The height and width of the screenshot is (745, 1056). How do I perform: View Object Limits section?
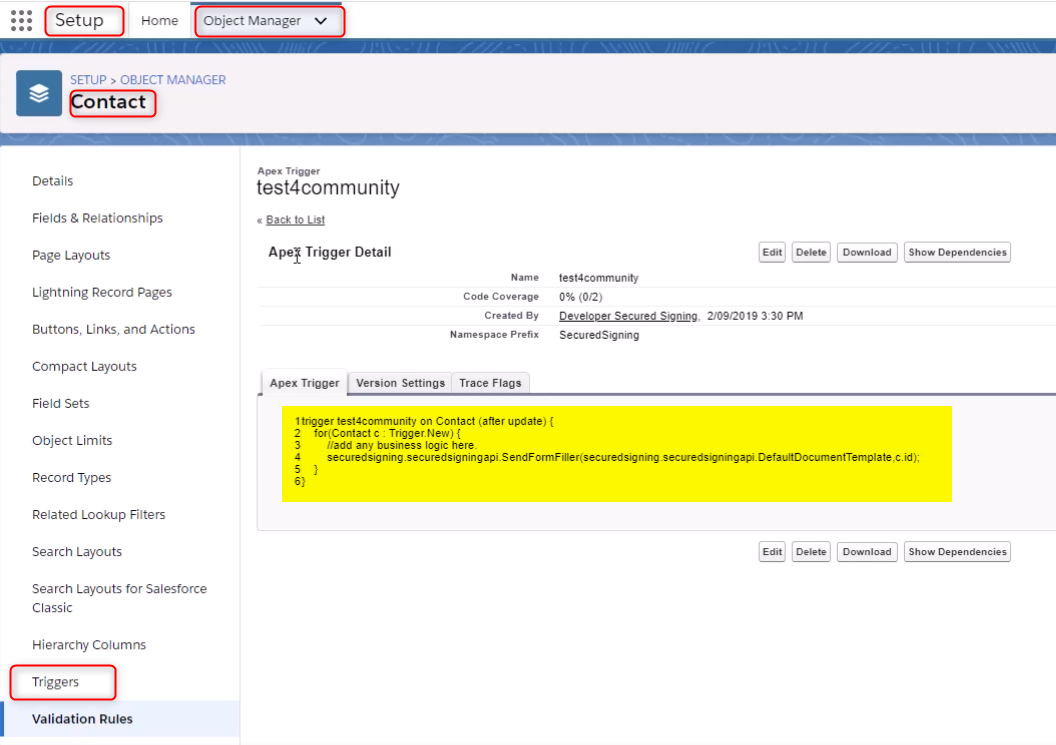[x=72, y=440]
